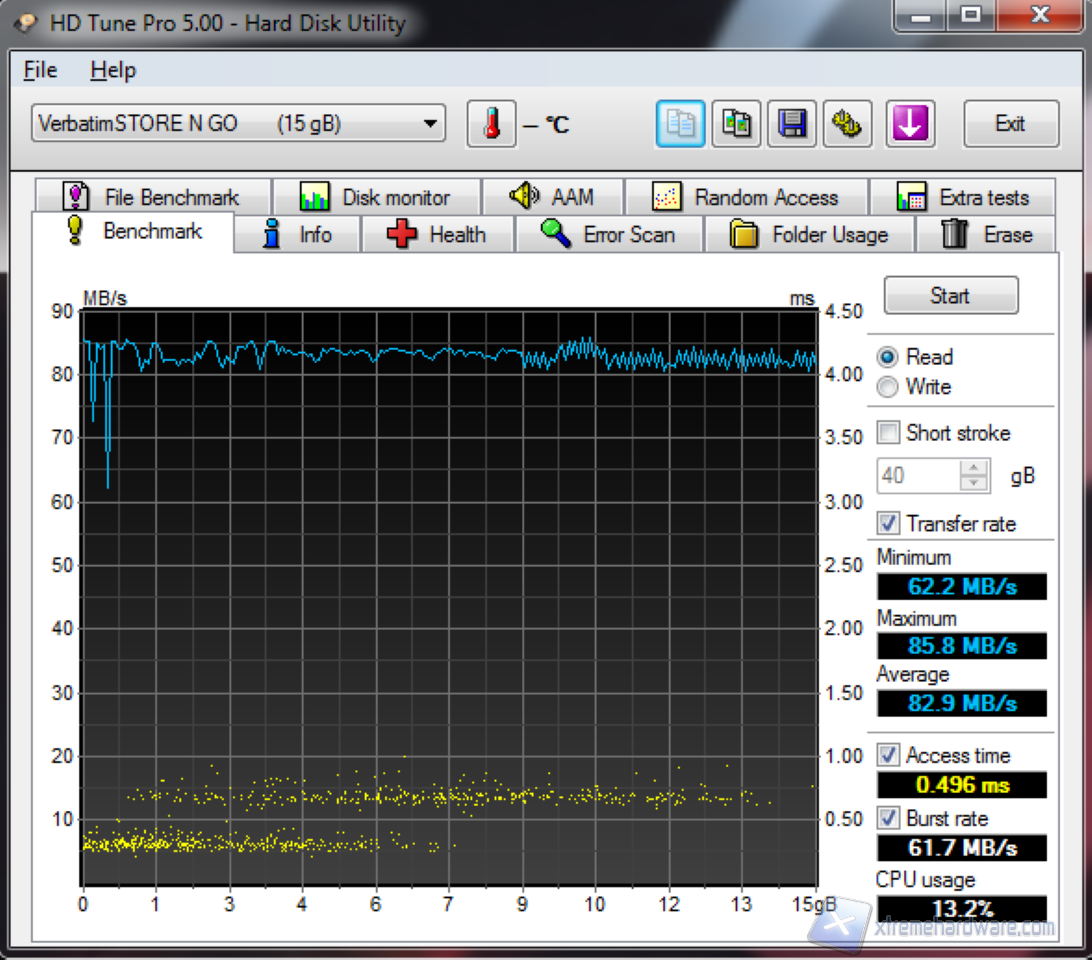The width and height of the screenshot is (1092, 960).
Task: Select the Write radio button
Action: pyautogui.click(x=887, y=387)
